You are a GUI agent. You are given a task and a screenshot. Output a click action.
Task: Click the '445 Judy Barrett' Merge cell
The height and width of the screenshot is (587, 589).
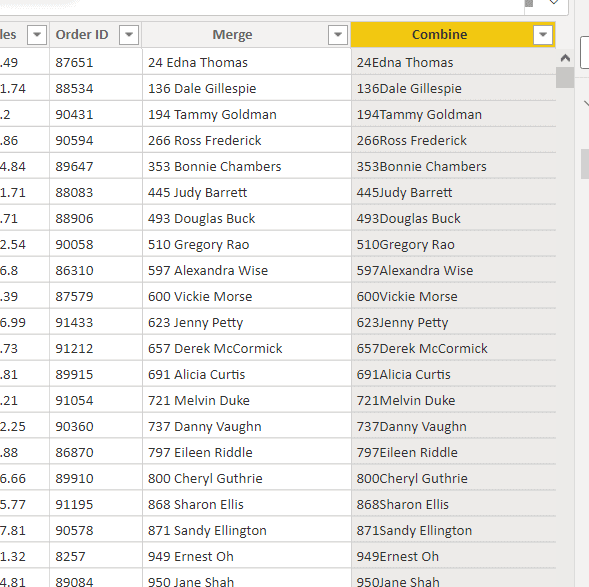click(246, 192)
